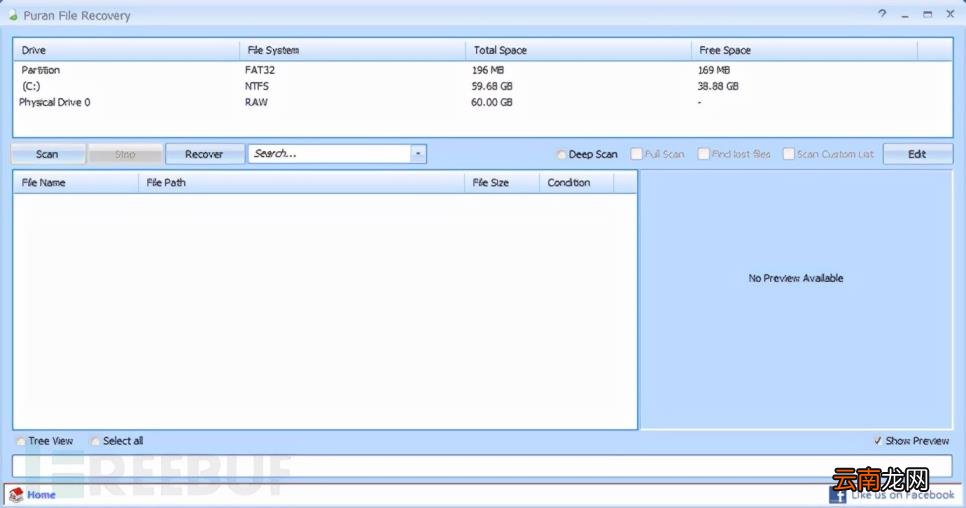This screenshot has width=966, height=508.
Task: Toggle the Tree View option
Action: [21, 441]
